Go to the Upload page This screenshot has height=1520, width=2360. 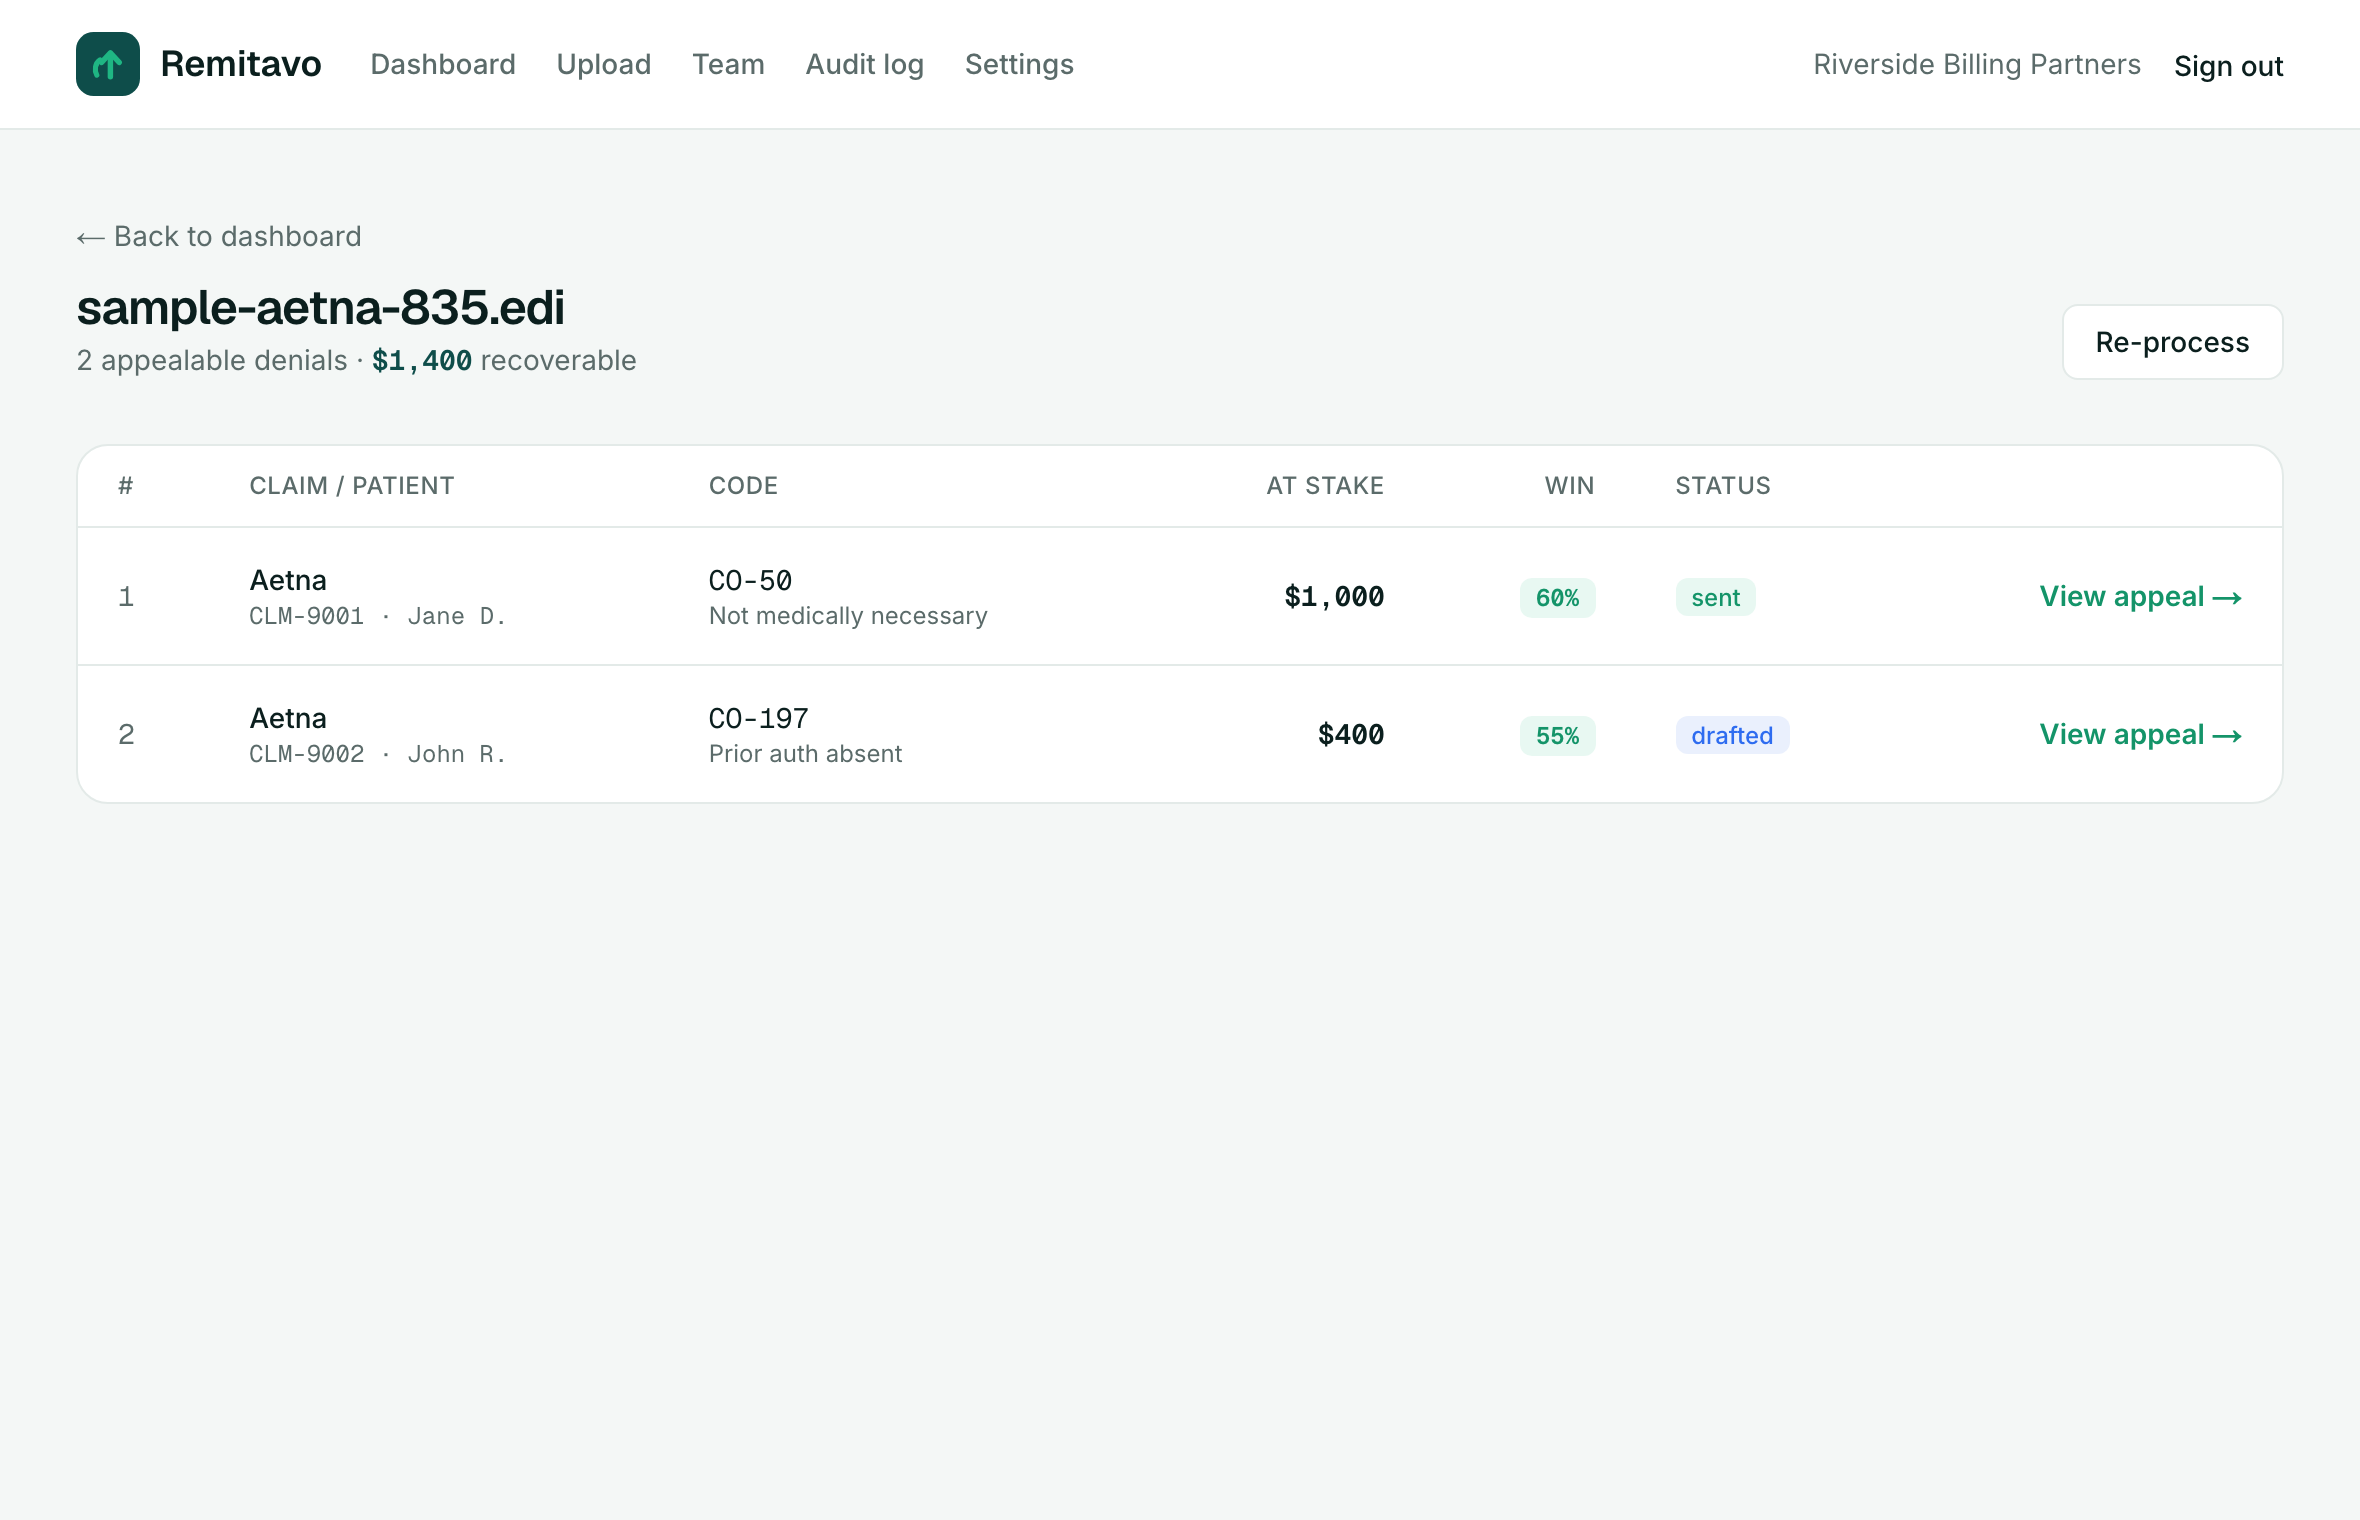tap(604, 64)
